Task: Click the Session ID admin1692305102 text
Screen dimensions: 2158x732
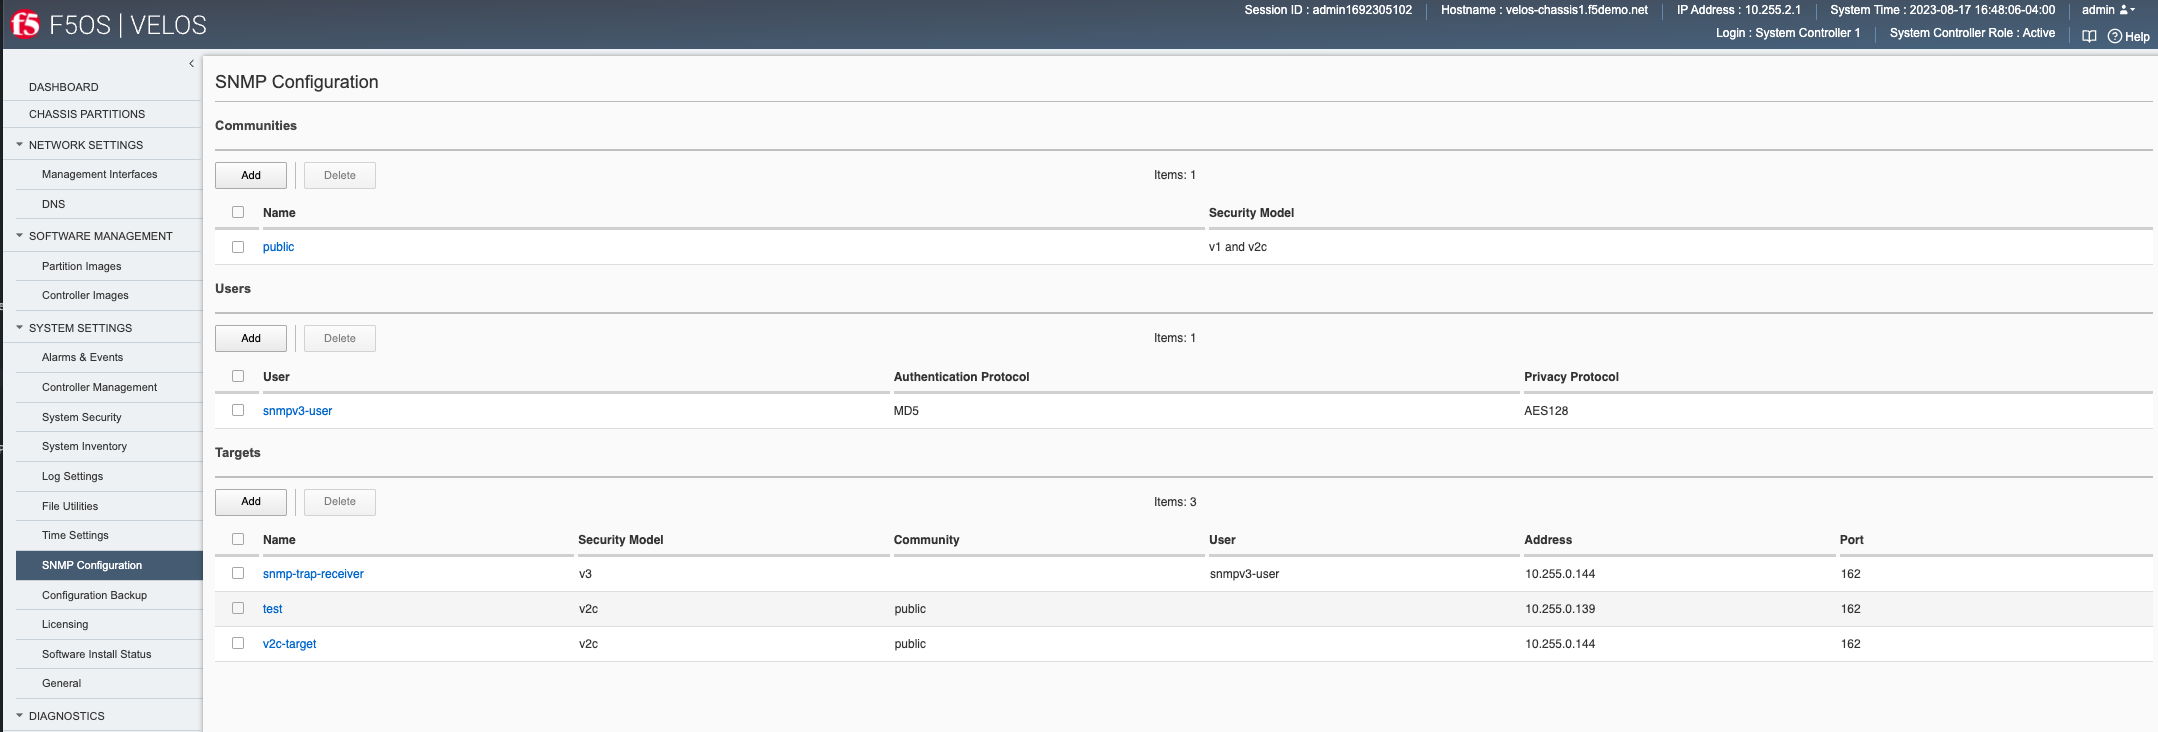Action: 1328,10
